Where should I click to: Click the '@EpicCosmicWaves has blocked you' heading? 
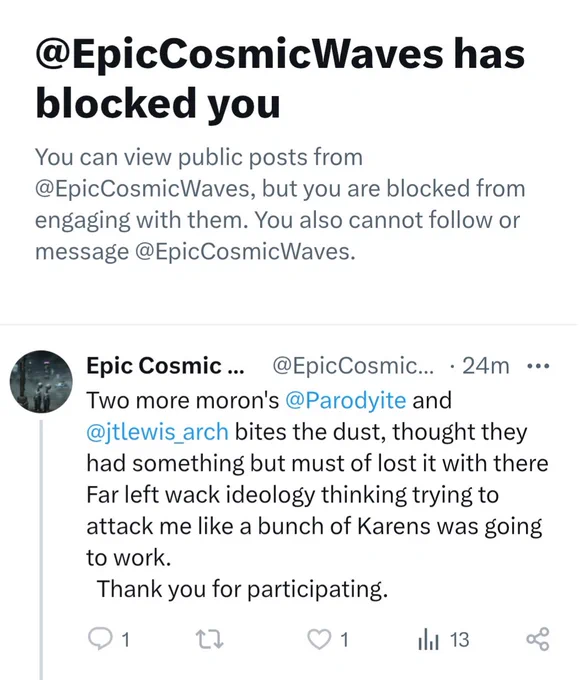coord(280,78)
